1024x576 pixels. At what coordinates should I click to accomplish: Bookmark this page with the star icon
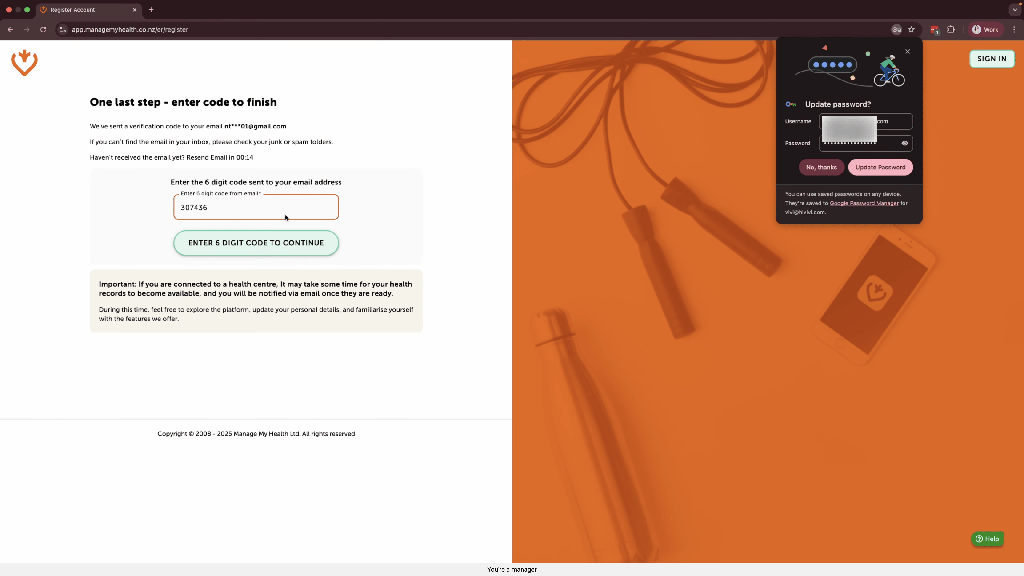coord(912,29)
